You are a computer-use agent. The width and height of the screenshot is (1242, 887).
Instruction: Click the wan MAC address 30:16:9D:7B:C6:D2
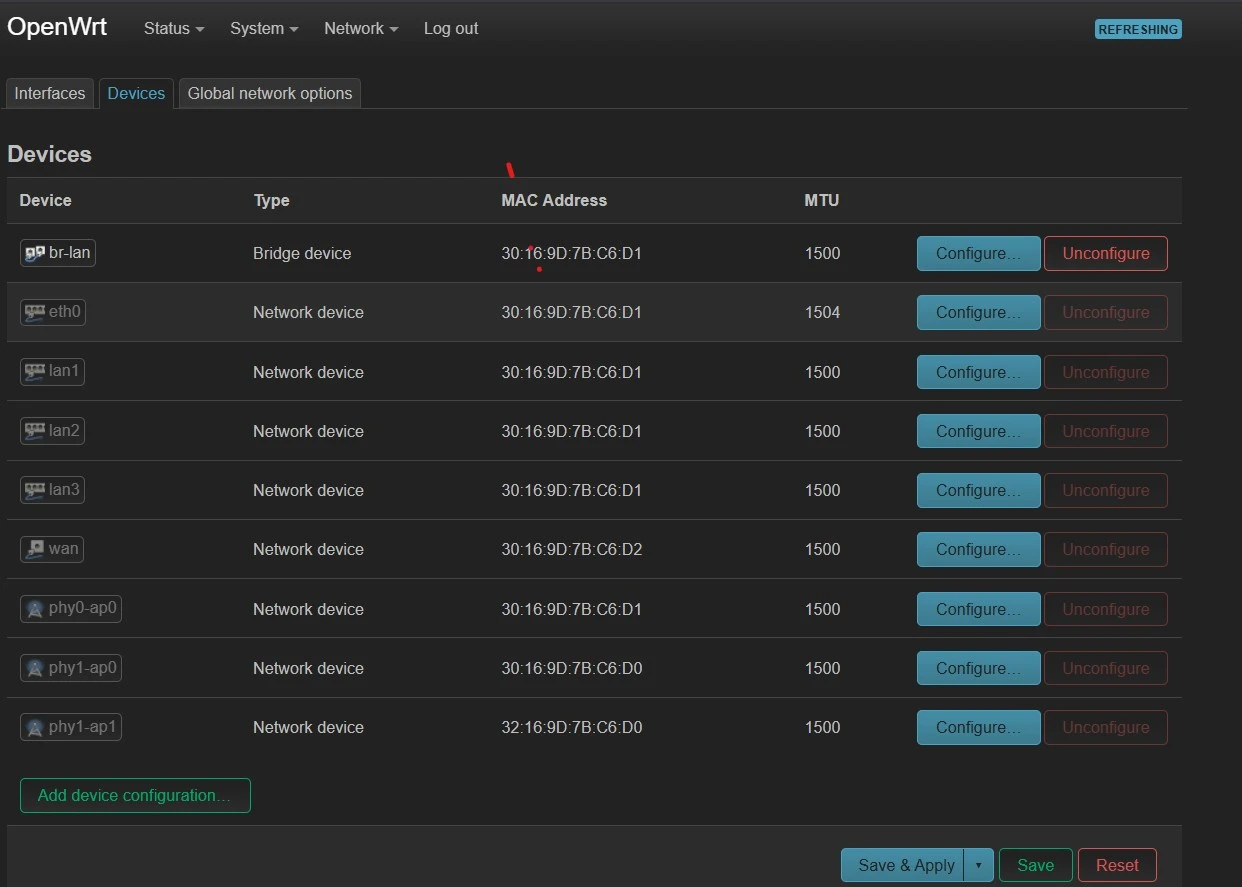pyautogui.click(x=572, y=549)
